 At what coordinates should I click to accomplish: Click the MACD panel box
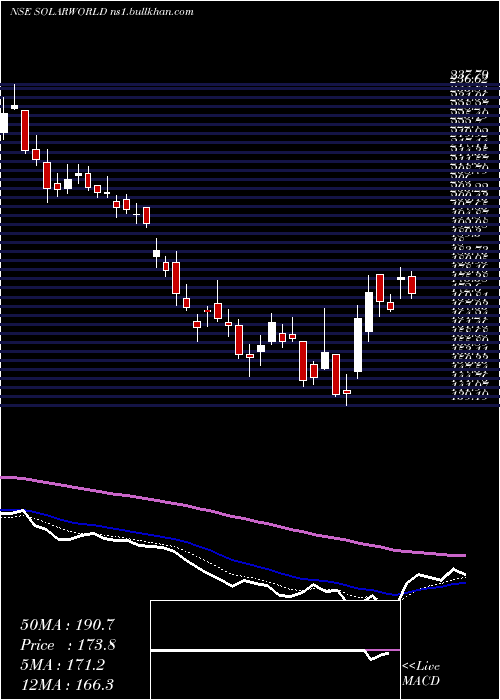[275, 650]
